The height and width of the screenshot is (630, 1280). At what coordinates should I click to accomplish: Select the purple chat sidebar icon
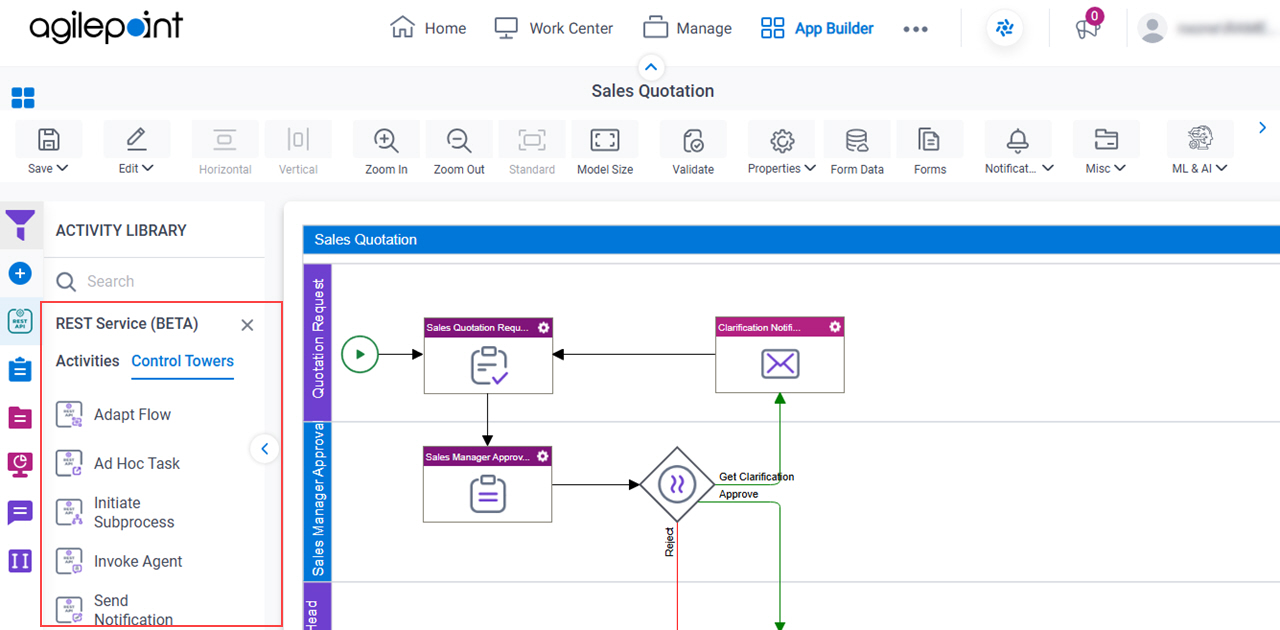[20, 513]
